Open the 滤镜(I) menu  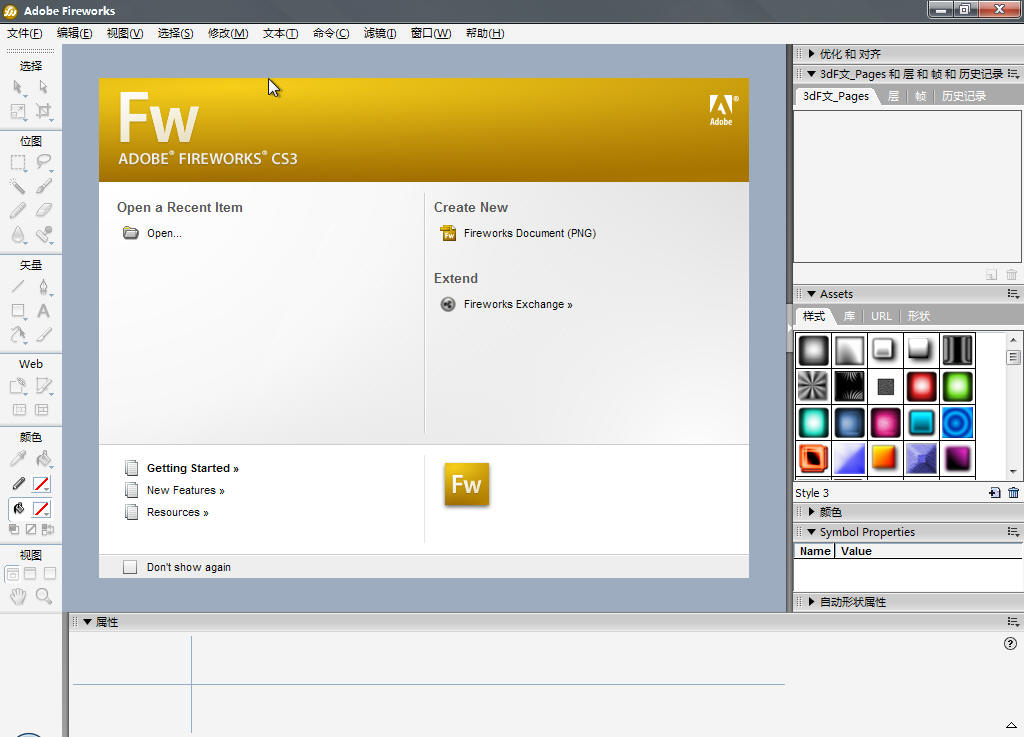pos(379,33)
